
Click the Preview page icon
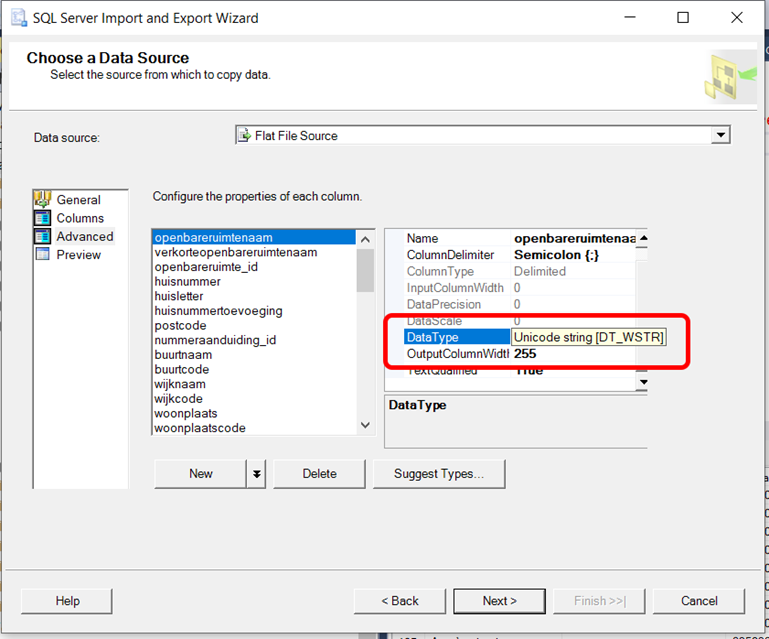pyautogui.click(x=43, y=254)
